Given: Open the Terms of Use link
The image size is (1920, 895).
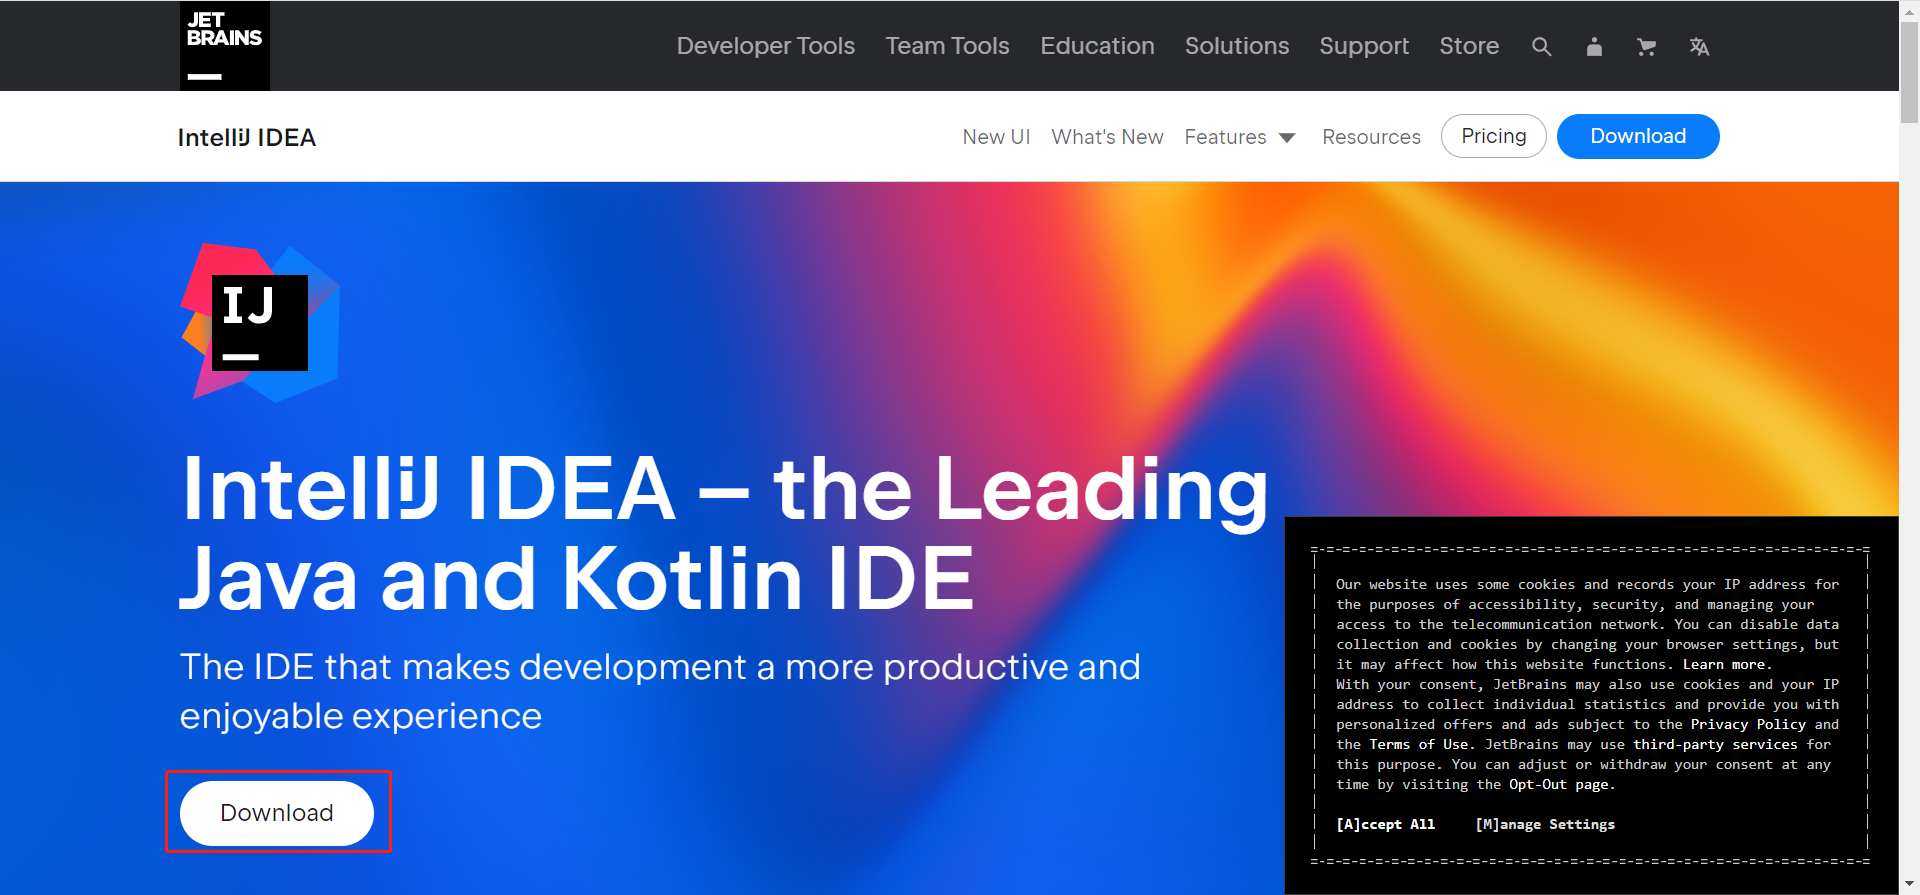Looking at the screenshot, I should pyautogui.click(x=1419, y=744).
